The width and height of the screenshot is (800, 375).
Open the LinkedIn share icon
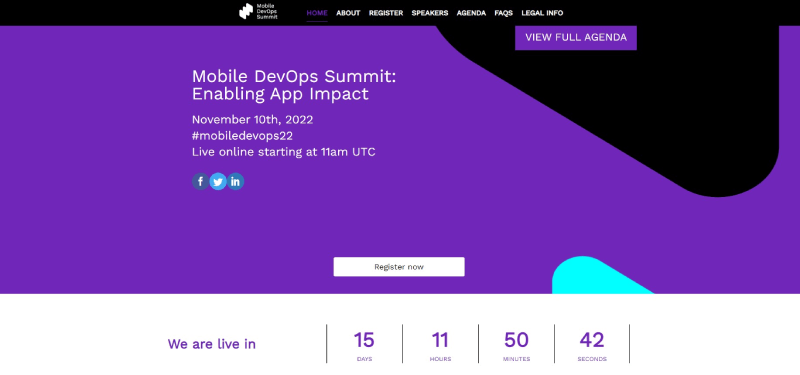pos(235,181)
